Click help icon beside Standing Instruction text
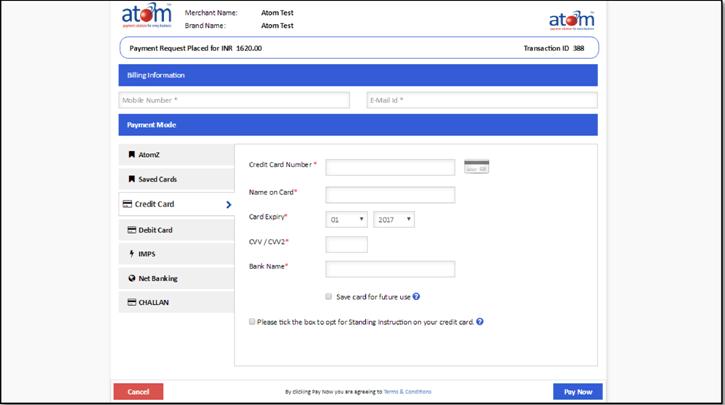 pyautogui.click(x=480, y=322)
